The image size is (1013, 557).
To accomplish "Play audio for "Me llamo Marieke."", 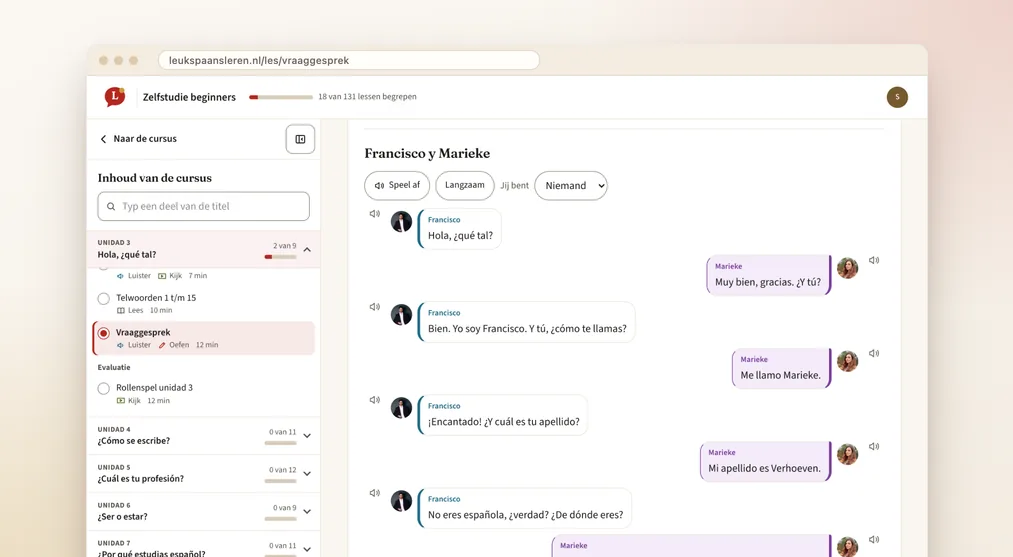I will coord(874,353).
